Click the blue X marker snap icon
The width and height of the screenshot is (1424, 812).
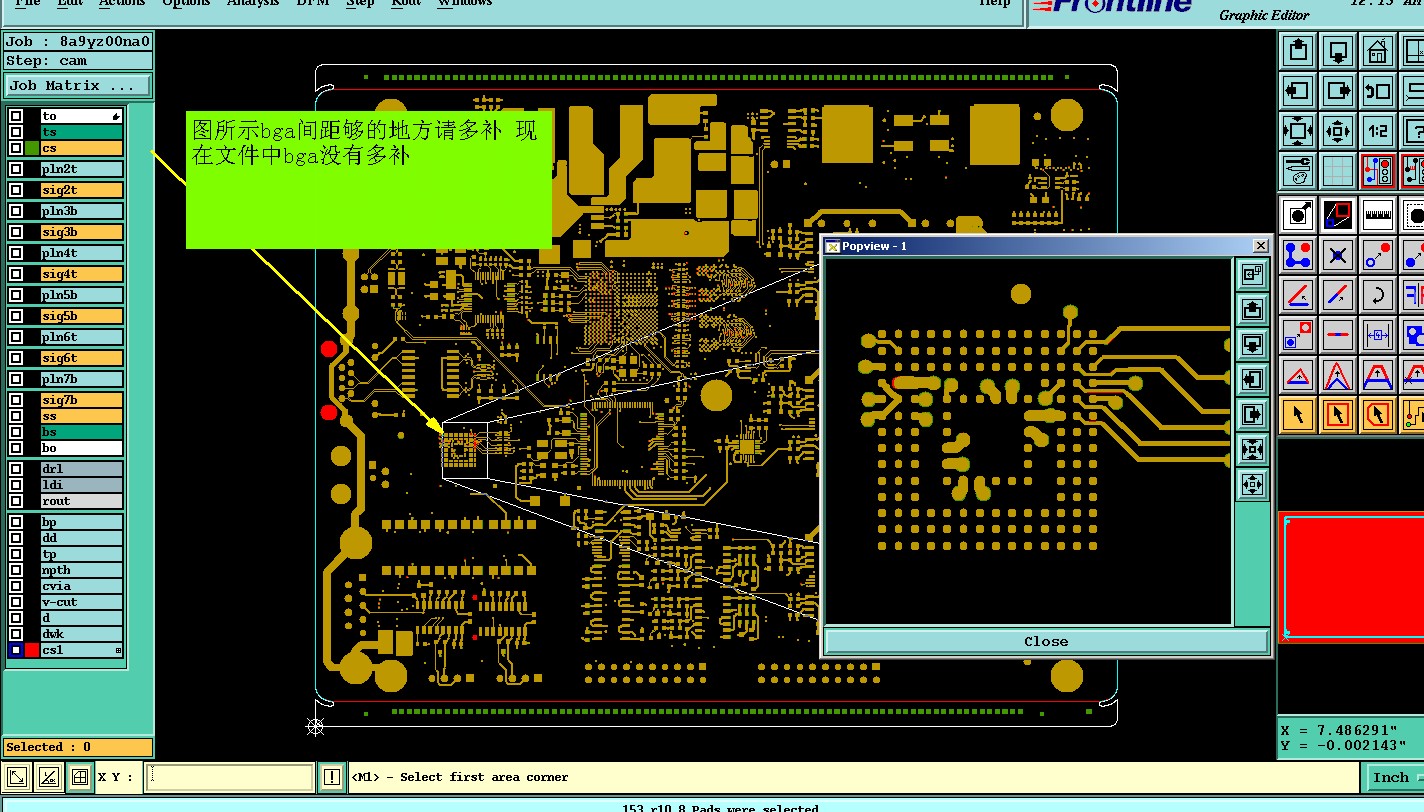pyautogui.click(x=1338, y=254)
